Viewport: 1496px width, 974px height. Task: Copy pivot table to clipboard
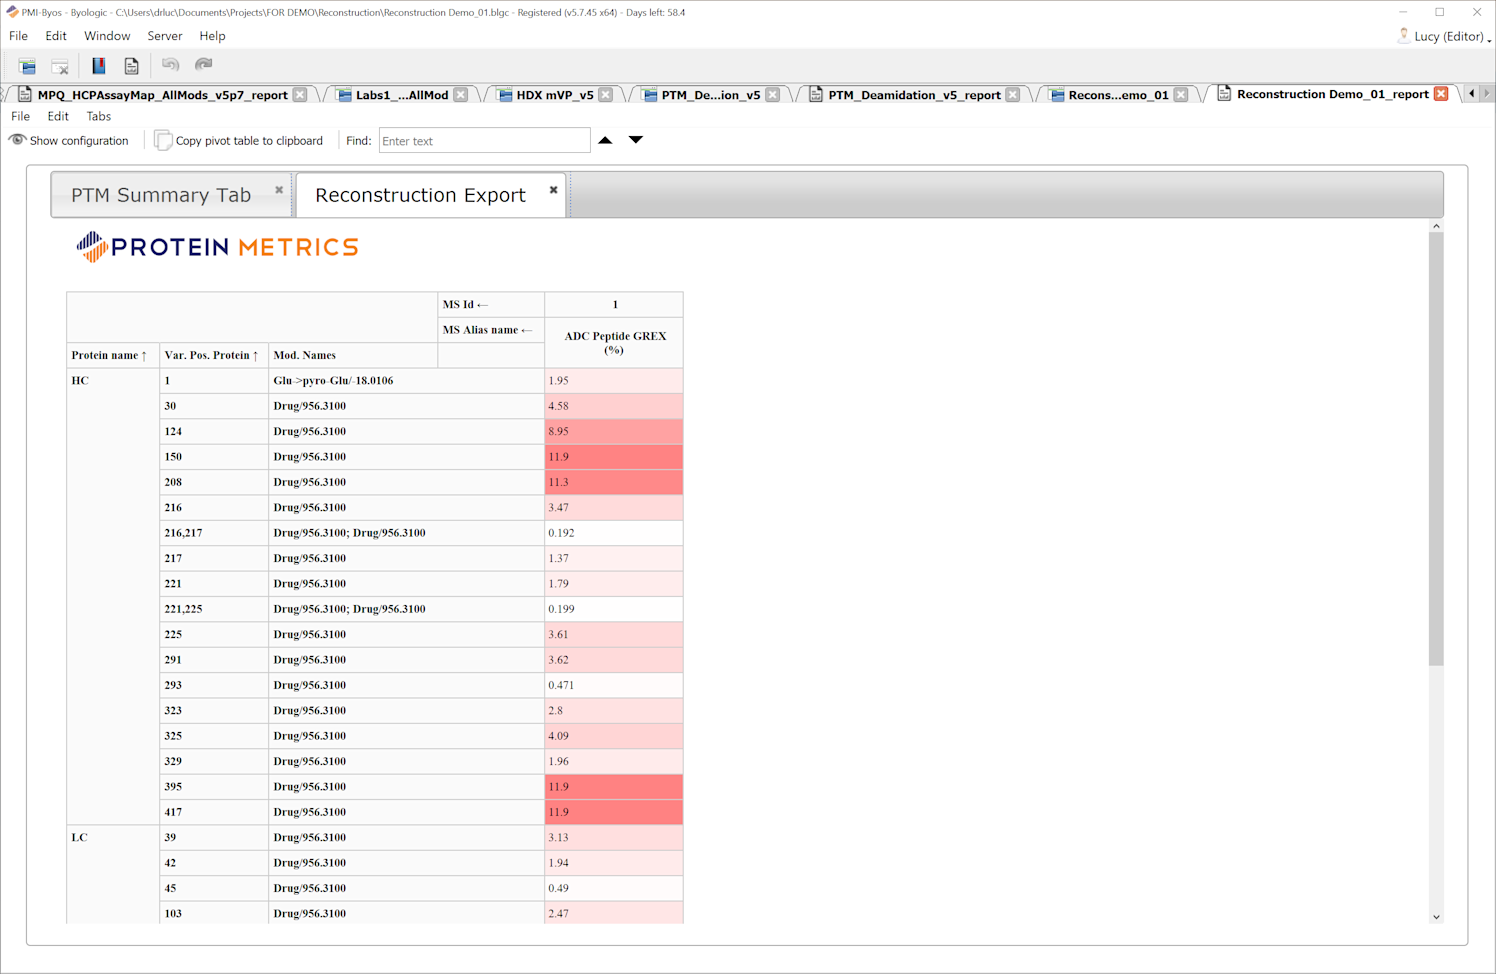tap(239, 141)
